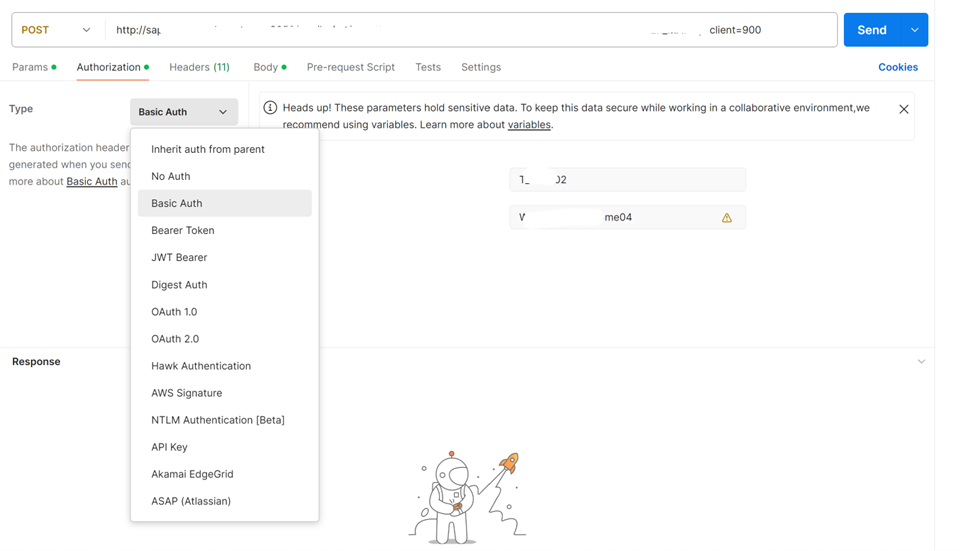This screenshot has width=975, height=551.
Task: Send the POST request
Action: (x=872, y=30)
